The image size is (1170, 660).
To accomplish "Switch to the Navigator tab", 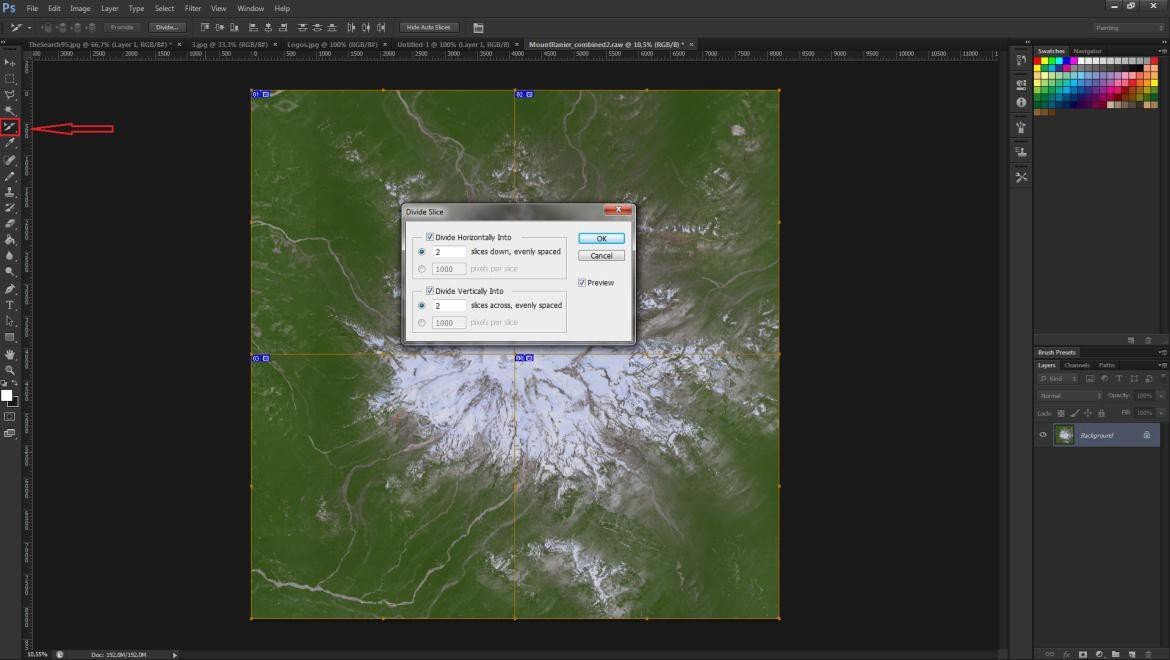I will coord(1087,51).
